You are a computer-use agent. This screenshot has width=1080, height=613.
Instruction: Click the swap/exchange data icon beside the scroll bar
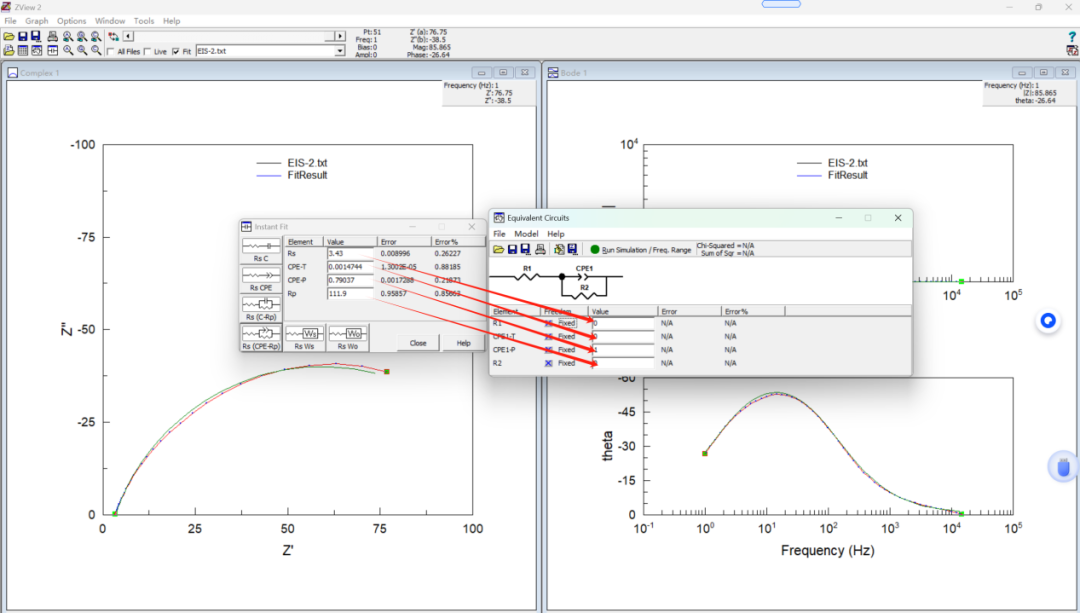click(x=114, y=37)
